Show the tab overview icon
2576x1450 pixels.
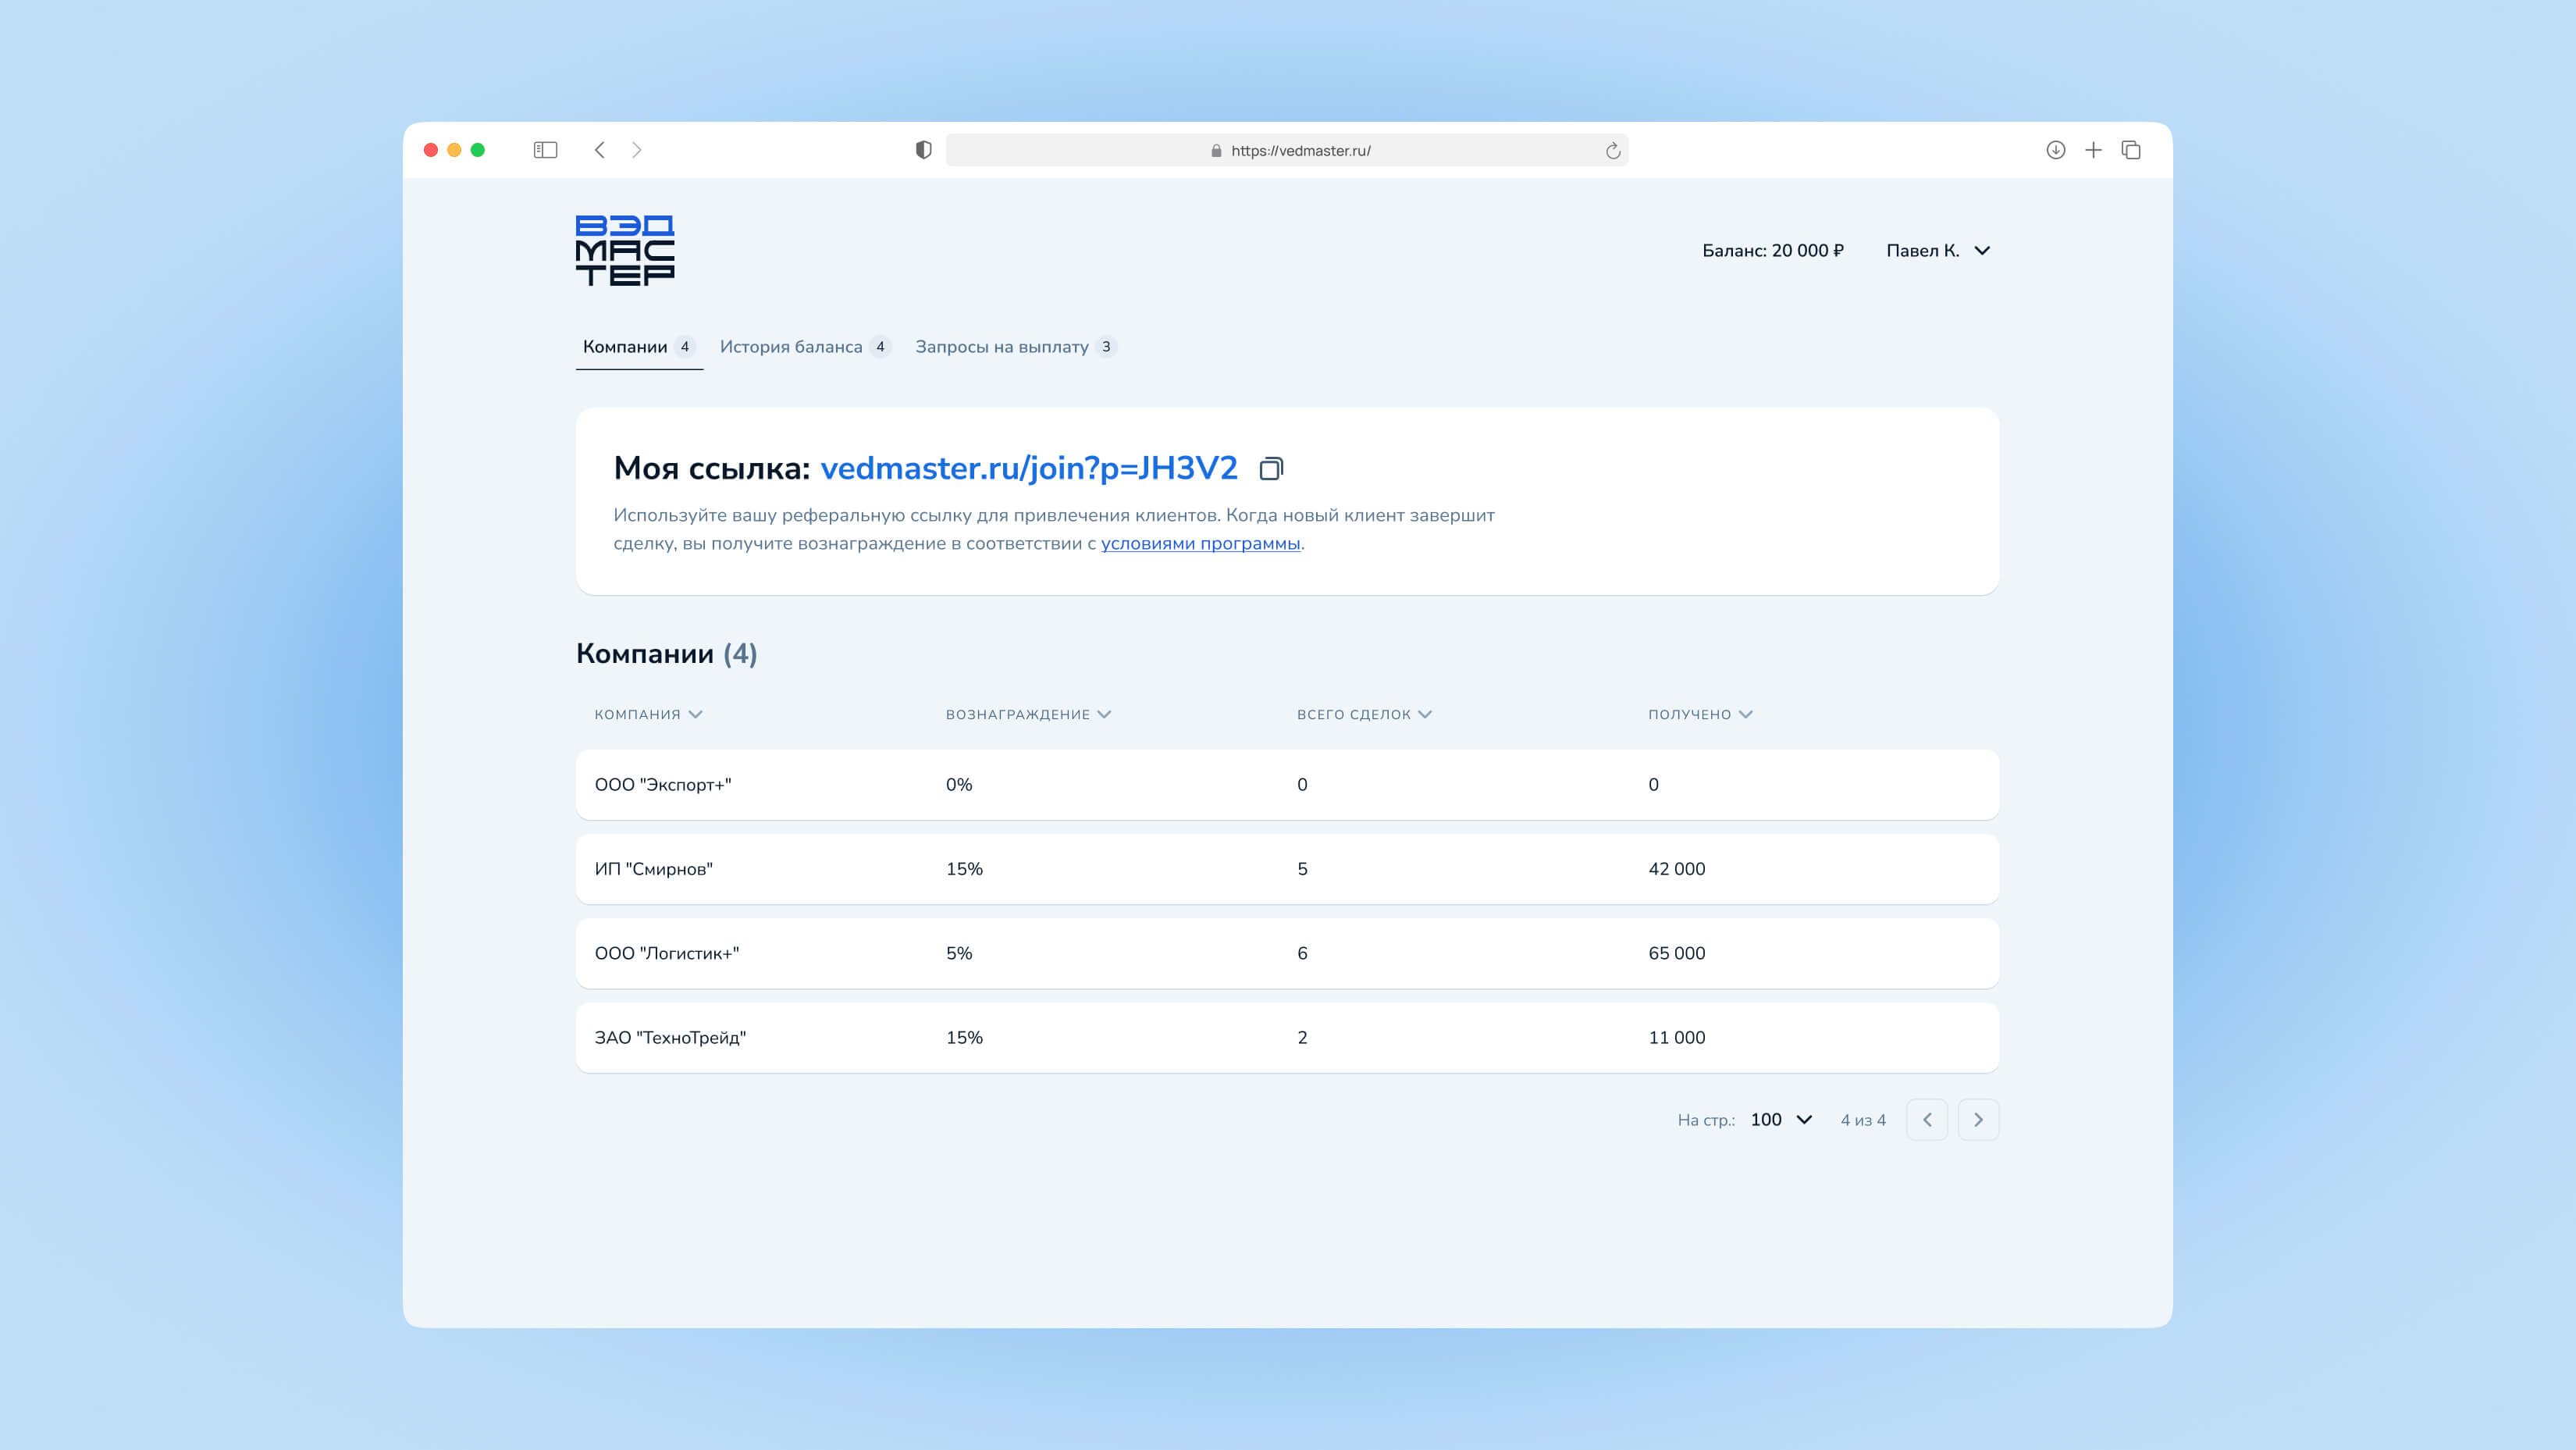pyautogui.click(x=2131, y=150)
